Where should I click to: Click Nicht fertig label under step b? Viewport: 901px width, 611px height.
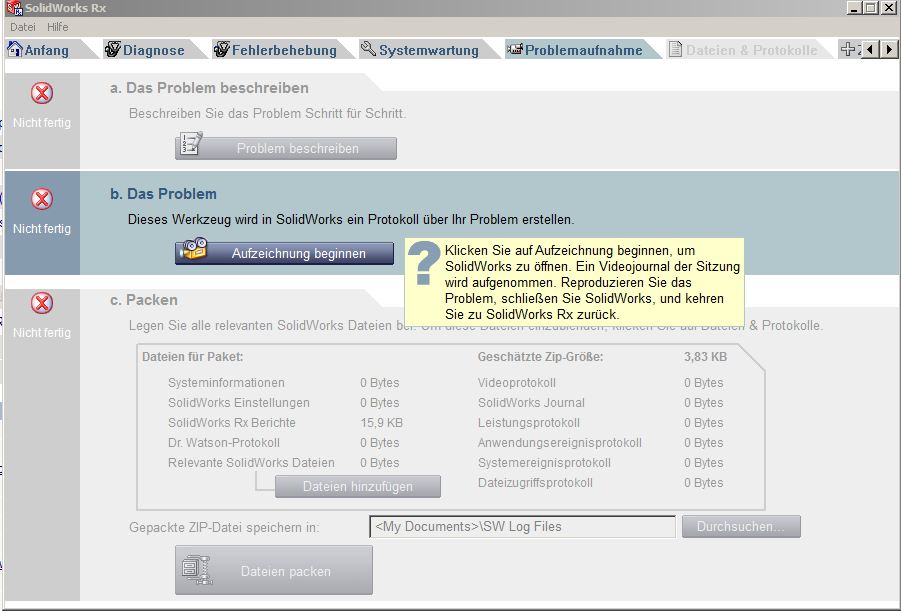[x=42, y=229]
